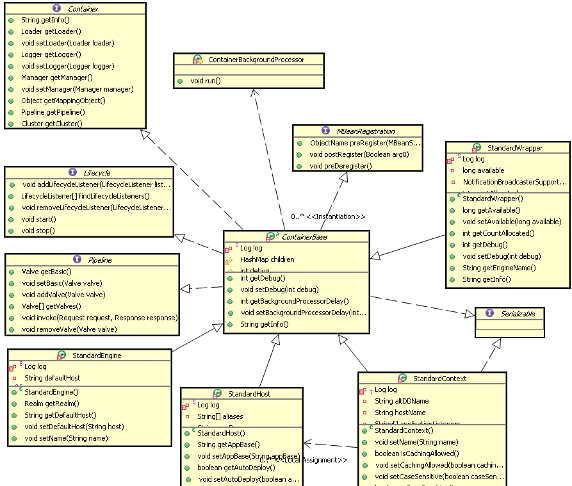This screenshot has width=572, height=486.
Task: Select the MBeanRegistration interface icon
Action: point(326,130)
